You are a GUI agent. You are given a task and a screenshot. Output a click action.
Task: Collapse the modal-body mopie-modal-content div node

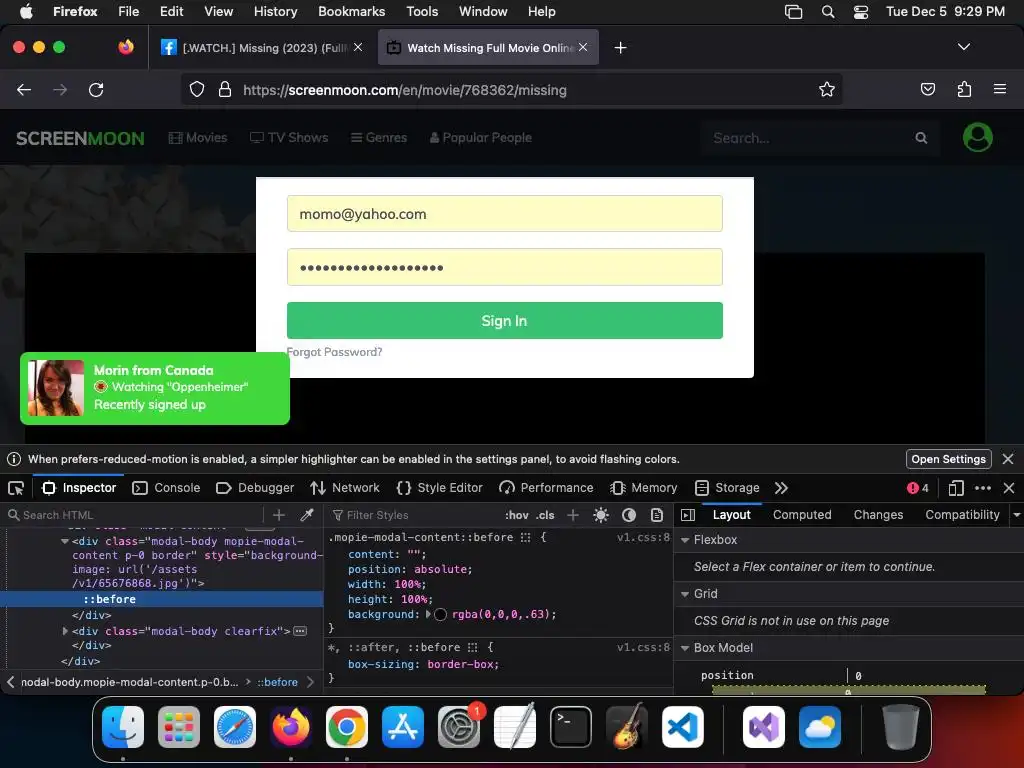(65, 541)
